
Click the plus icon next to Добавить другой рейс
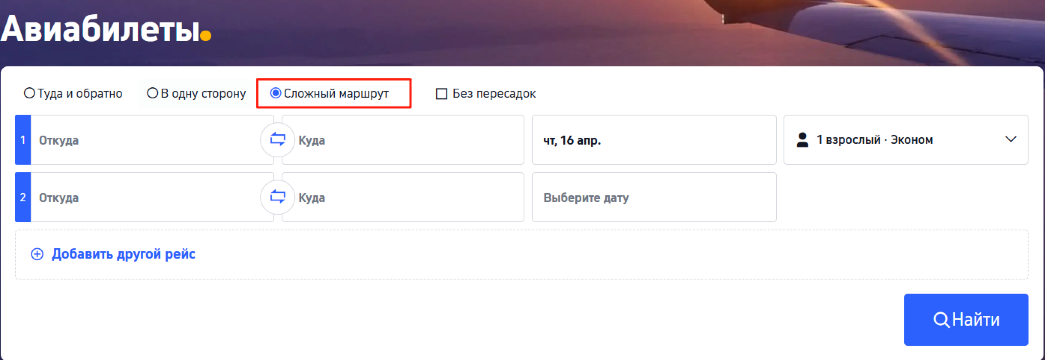pos(37,254)
